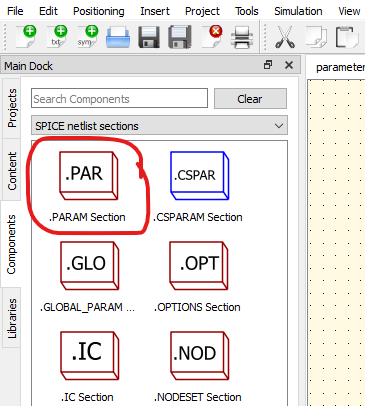Save all open documents
The width and height of the screenshot is (365, 406).
coord(180,37)
